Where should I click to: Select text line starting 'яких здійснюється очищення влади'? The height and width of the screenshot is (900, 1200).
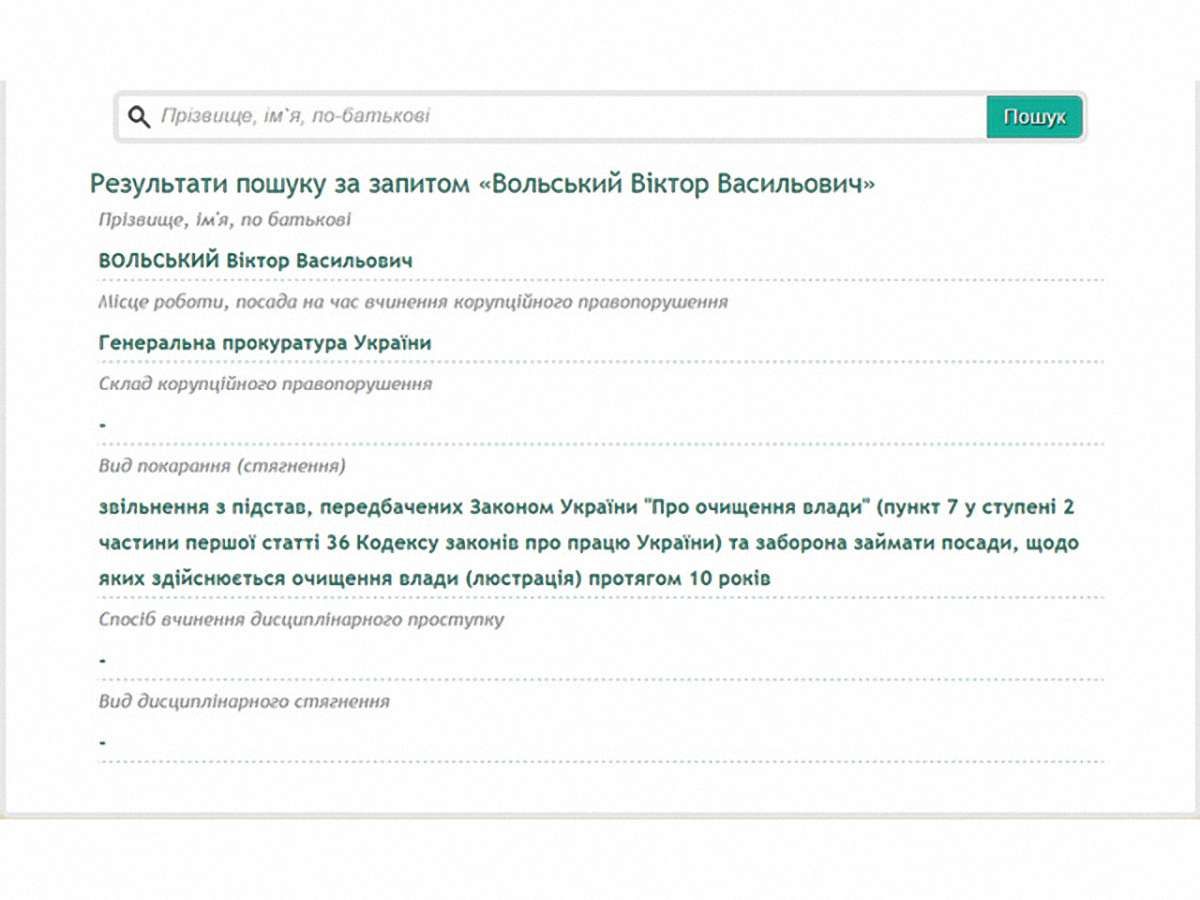pos(434,579)
